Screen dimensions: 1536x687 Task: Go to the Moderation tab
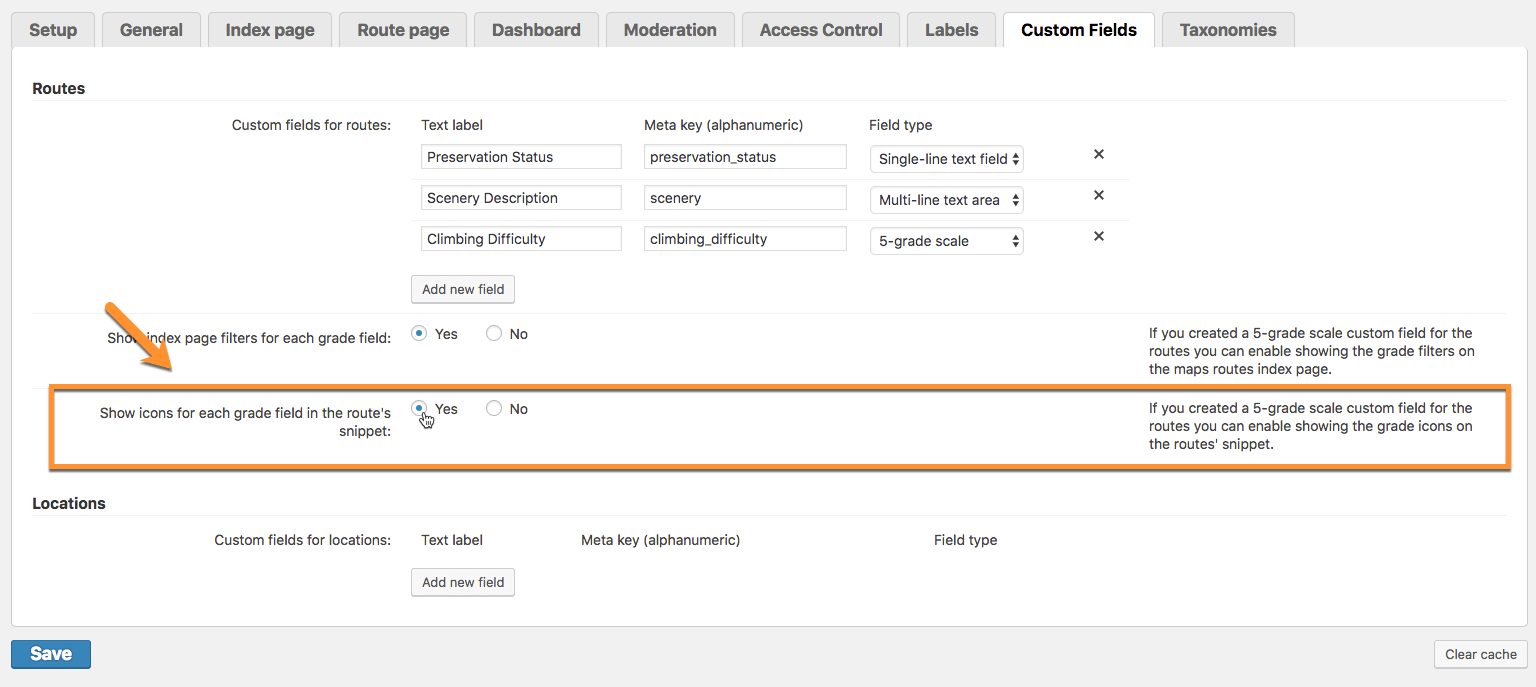[x=669, y=30]
